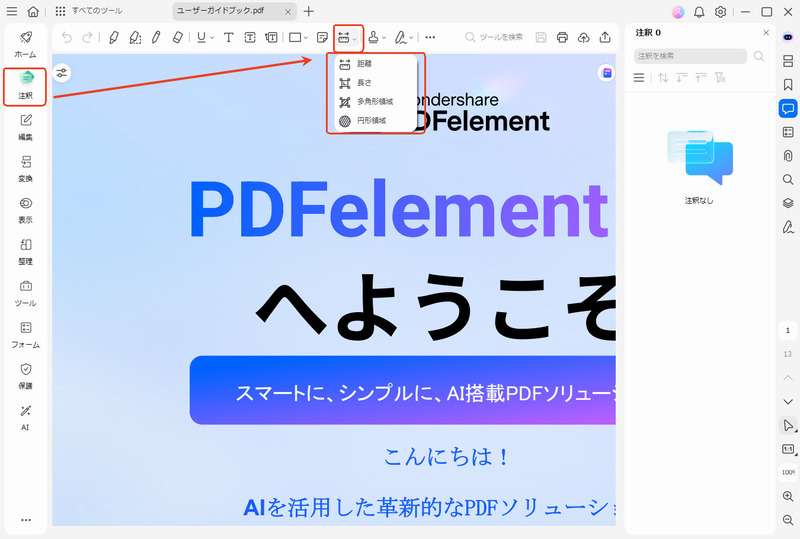Open the フォーム sidebar tab
Viewport: 800px width, 539px height.
(26, 335)
